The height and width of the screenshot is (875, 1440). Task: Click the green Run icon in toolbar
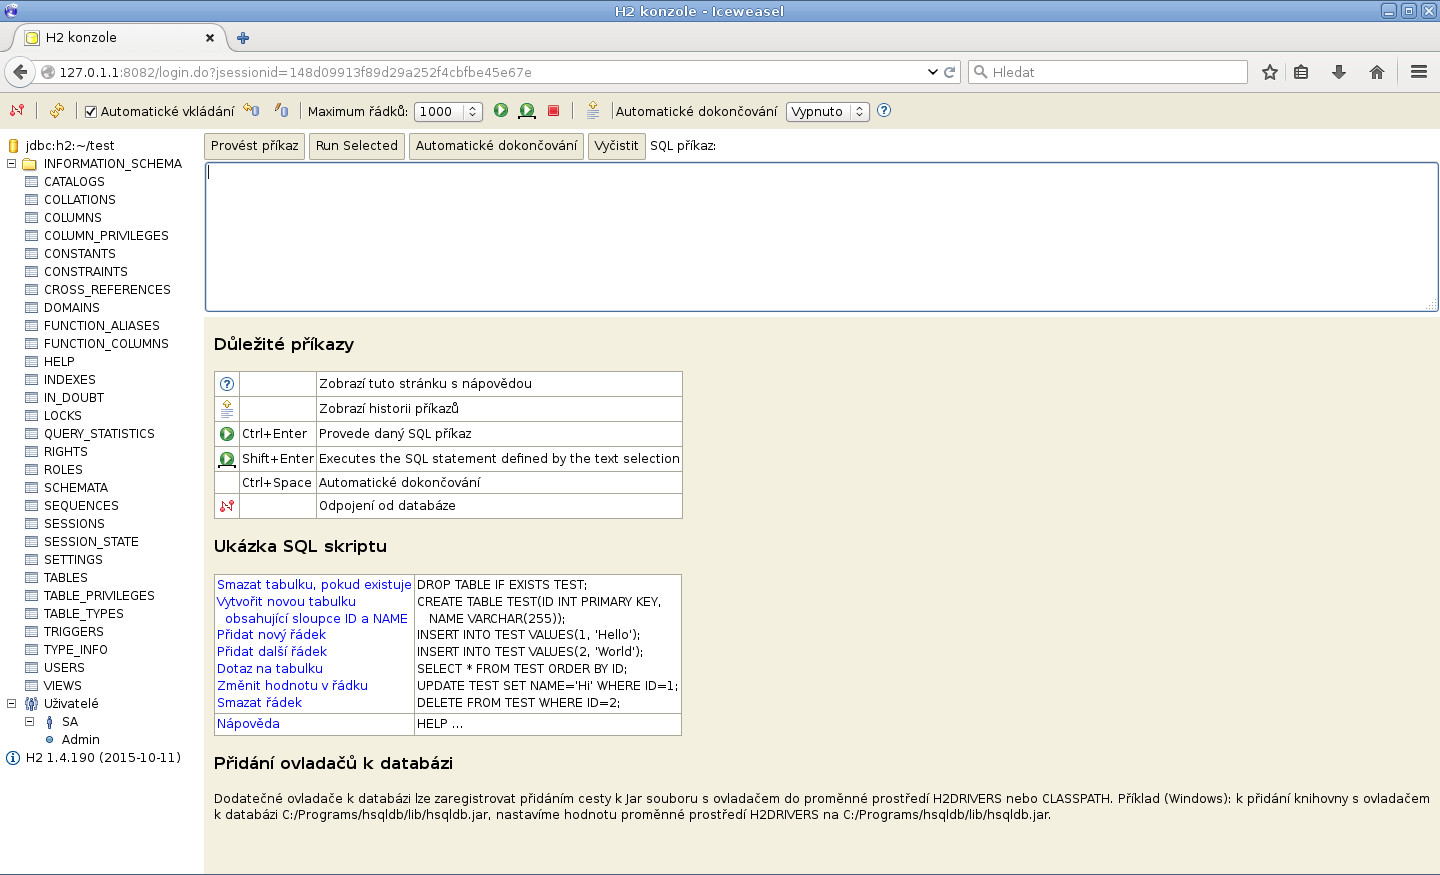[501, 111]
